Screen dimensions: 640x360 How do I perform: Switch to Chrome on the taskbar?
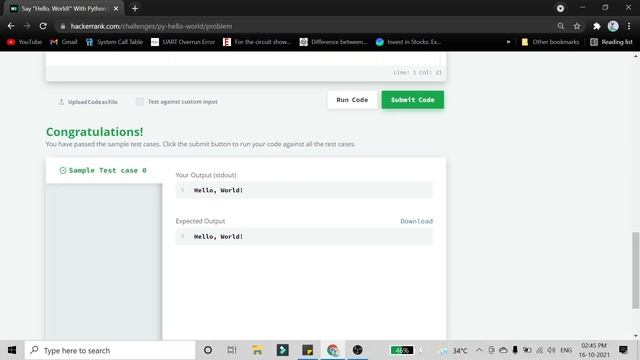pyautogui.click(x=333, y=350)
